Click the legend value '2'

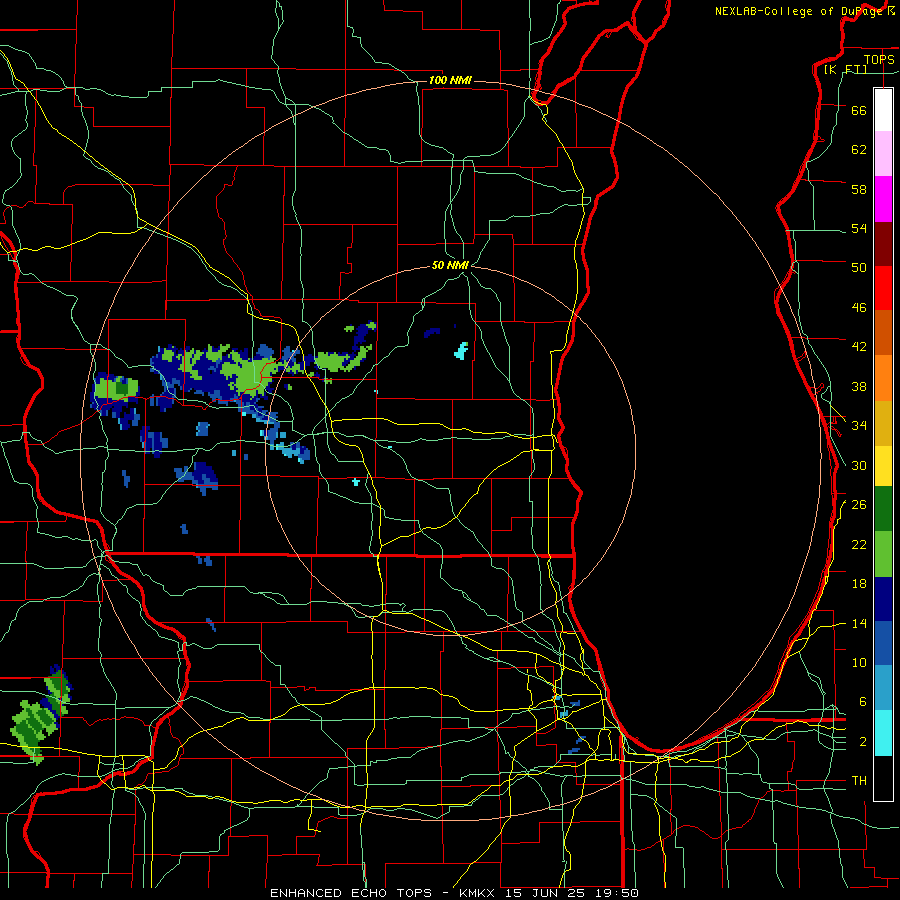[862, 741]
